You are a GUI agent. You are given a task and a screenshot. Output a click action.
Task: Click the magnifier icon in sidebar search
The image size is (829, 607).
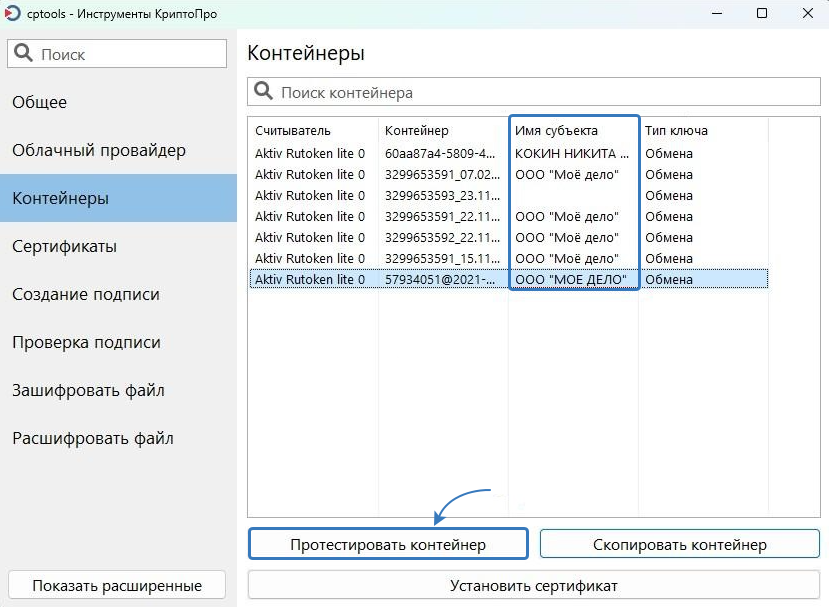tap(24, 54)
